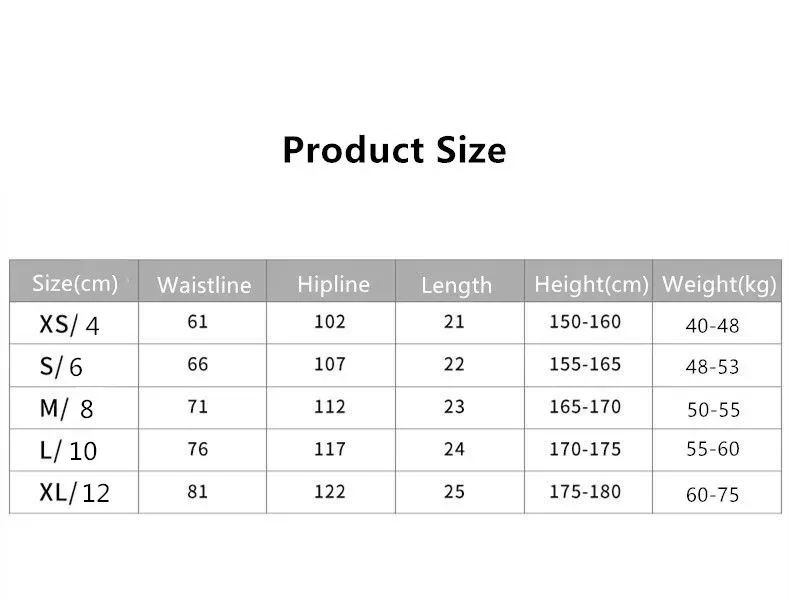Click the L/10 size row label

click(x=68, y=451)
